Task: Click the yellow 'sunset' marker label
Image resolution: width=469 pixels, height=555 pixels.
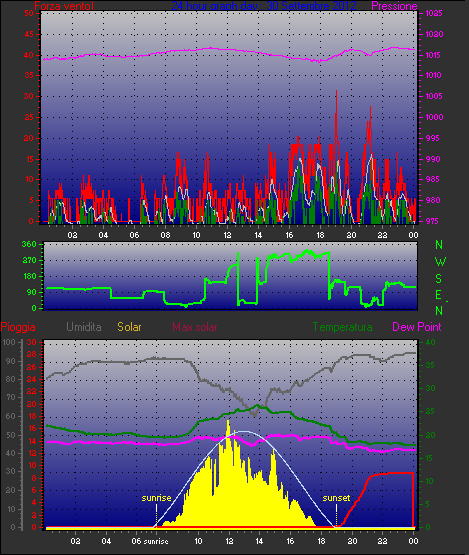Action: (336, 498)
